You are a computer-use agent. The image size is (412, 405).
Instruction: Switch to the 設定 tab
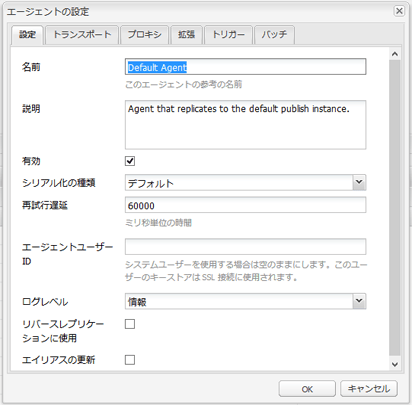(x=27, y=35)
